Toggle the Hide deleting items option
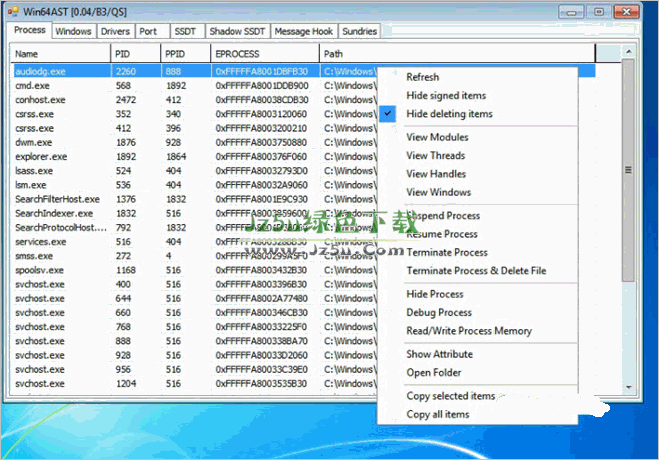This screenshot has width=659, height=460. coord(477,114)
